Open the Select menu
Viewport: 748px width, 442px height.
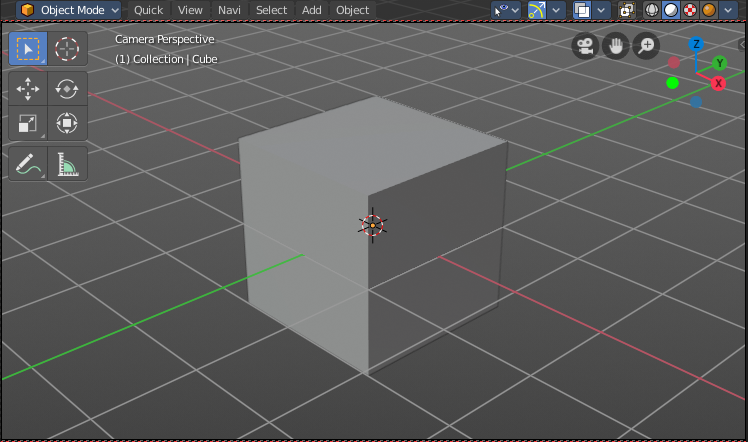coord(271,10)
